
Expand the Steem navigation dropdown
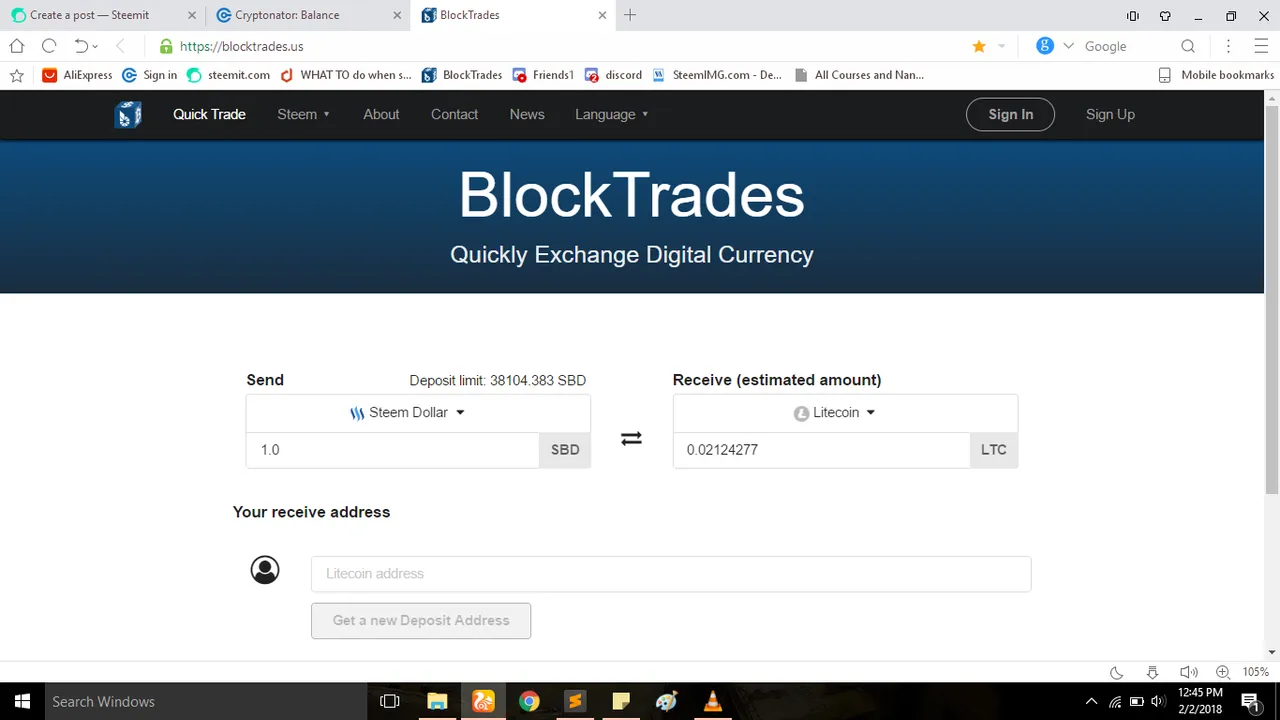tap(303, 114)
